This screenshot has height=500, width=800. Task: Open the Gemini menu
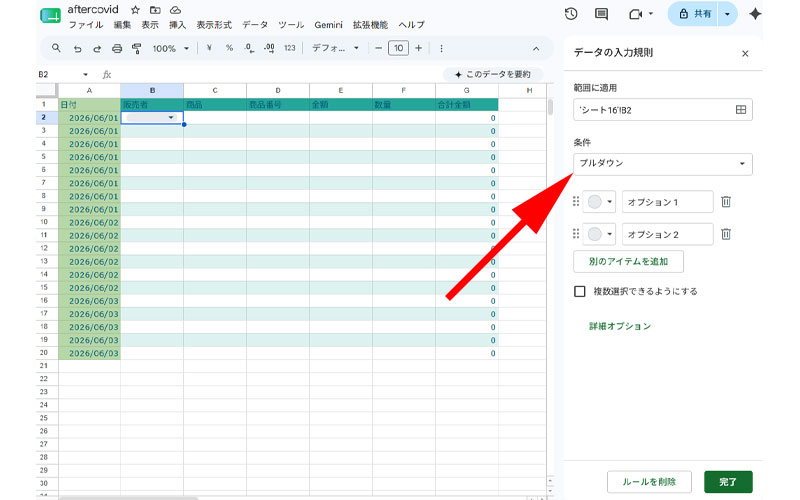[328, 24]
